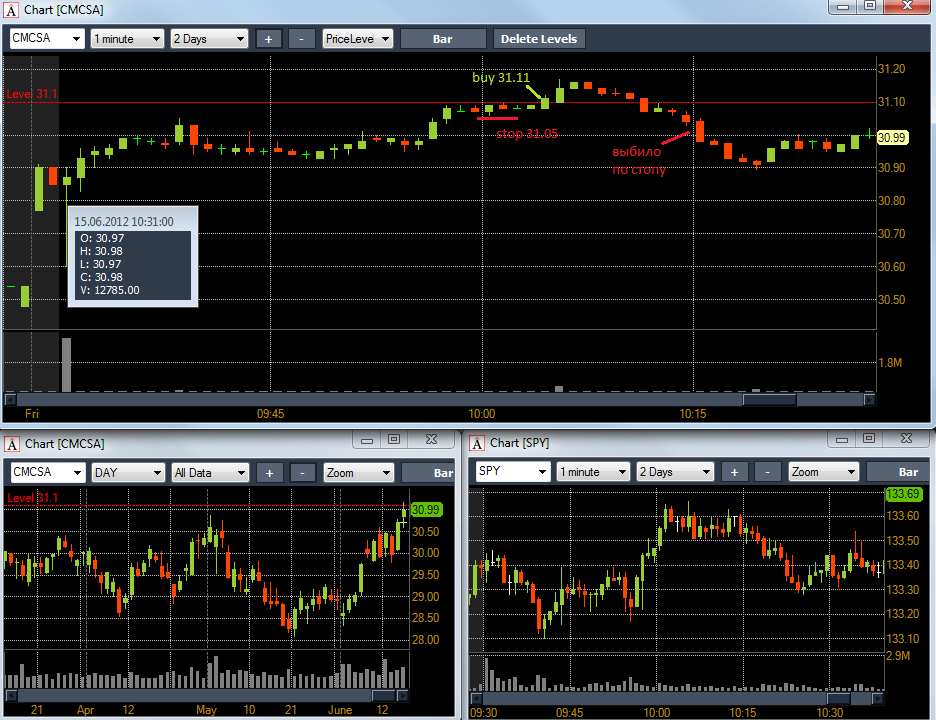Click the 'buy 31.11' annotation on the chart
This screenshot has width=936, height=720.
pos(501,78)
